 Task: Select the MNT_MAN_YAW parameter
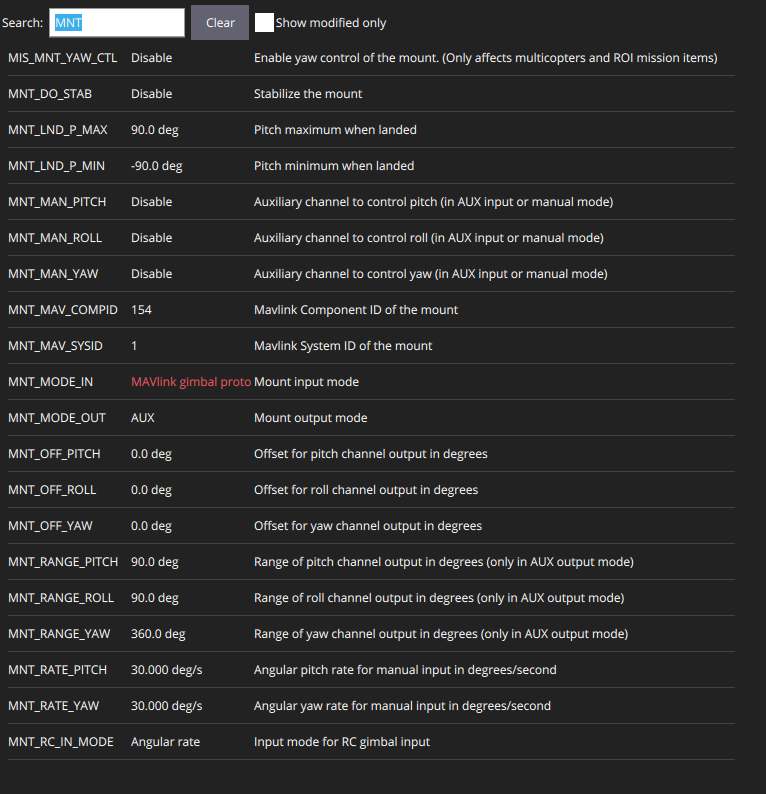click(53, 273)
